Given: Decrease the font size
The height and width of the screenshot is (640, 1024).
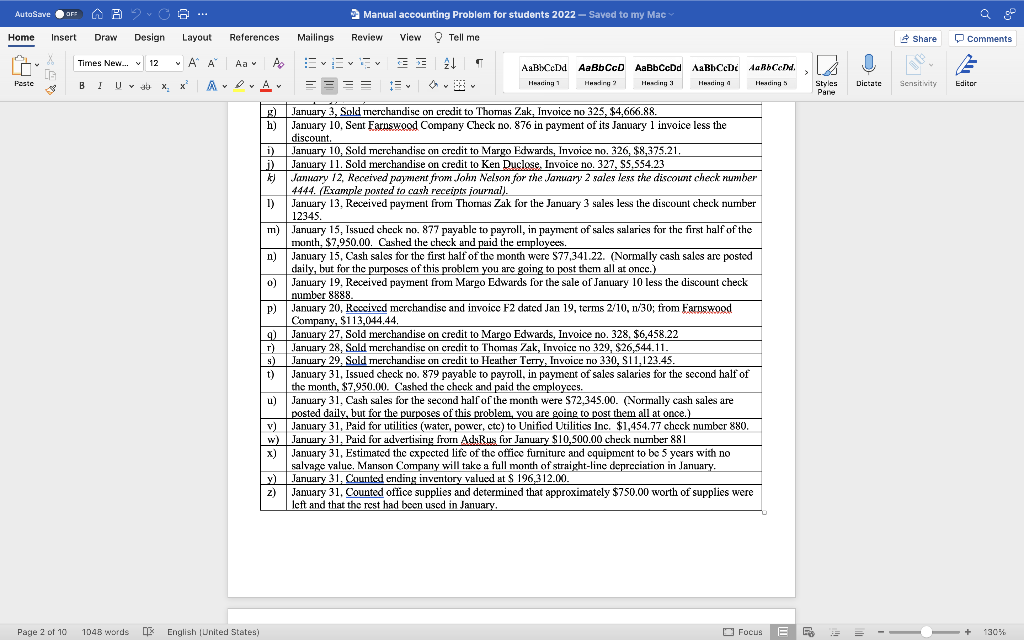Looking at the screenshot, I should coord(212,63).
